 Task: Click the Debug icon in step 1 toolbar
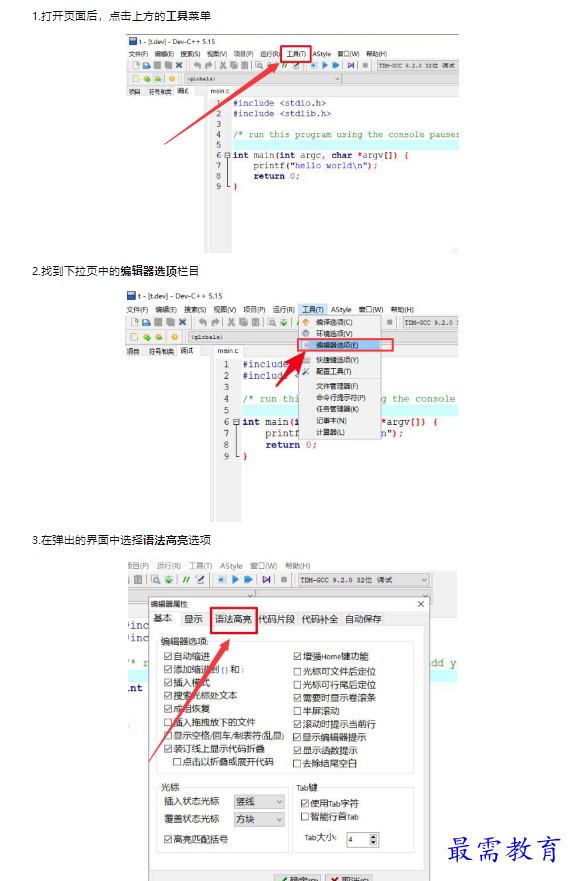(x=351, y=66)
